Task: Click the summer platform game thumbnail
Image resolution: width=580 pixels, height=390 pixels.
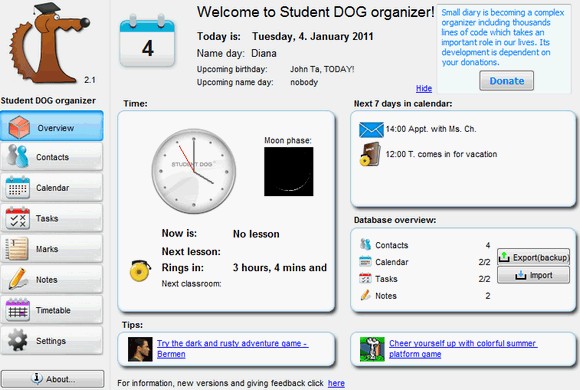Action: [x=372, y=349]
